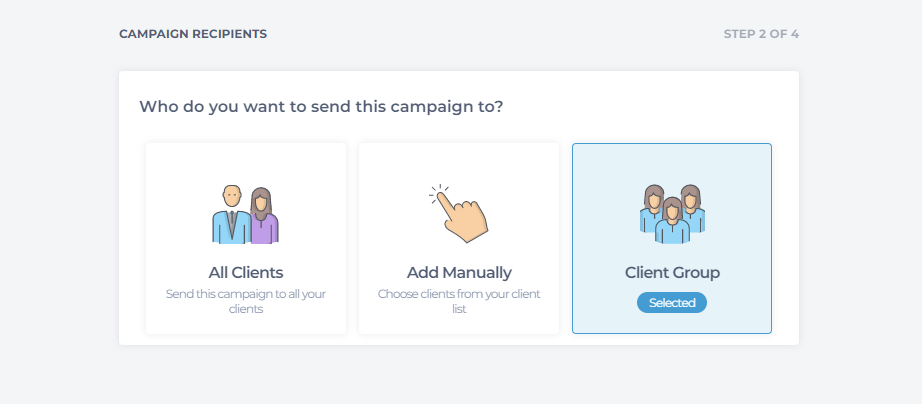Click the front-center woman in group icon
The width and height of the screenshot is (922, 404).
pos(672,221)
